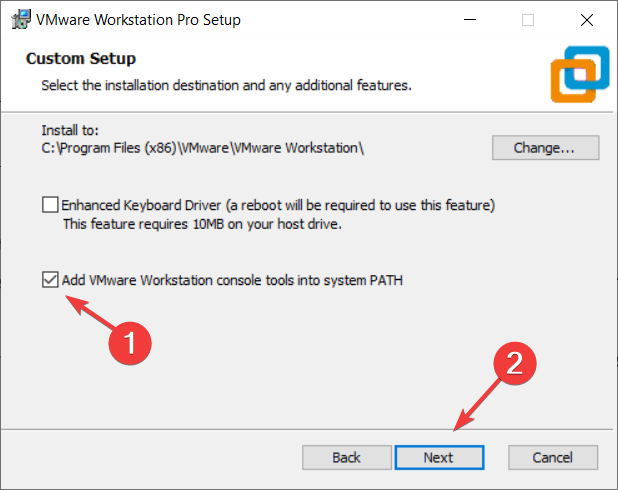Screen dimensions: 618x490
Task: Click the VMware Workstation Pro Setup title text
Action: click(x=138, y=20)
